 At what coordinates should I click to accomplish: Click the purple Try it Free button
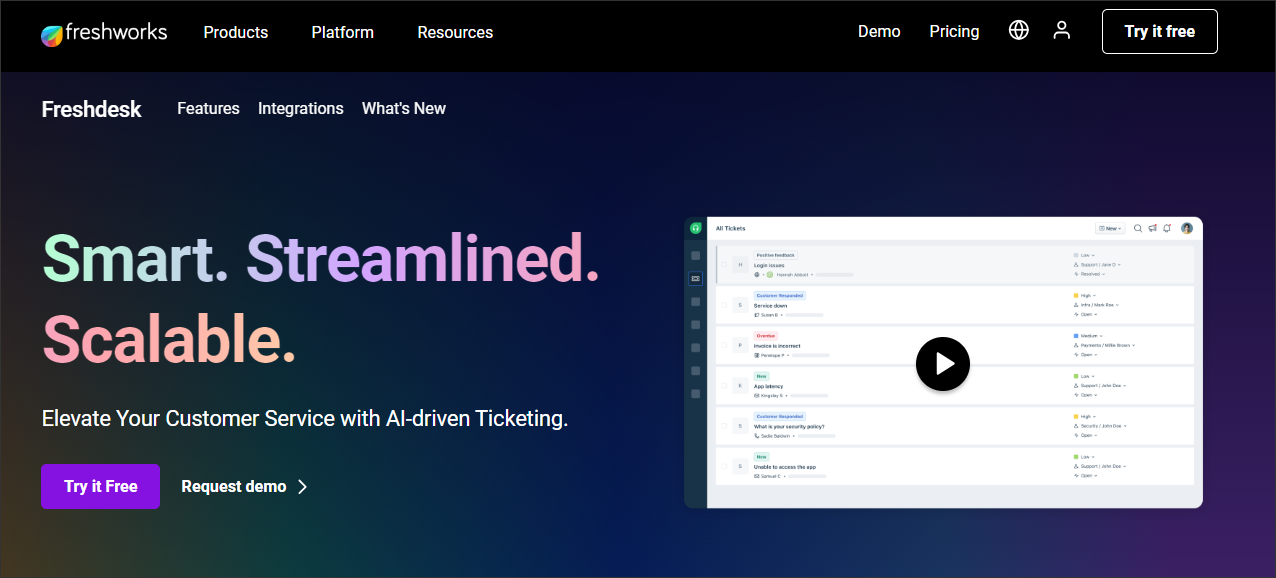[101, 486]
